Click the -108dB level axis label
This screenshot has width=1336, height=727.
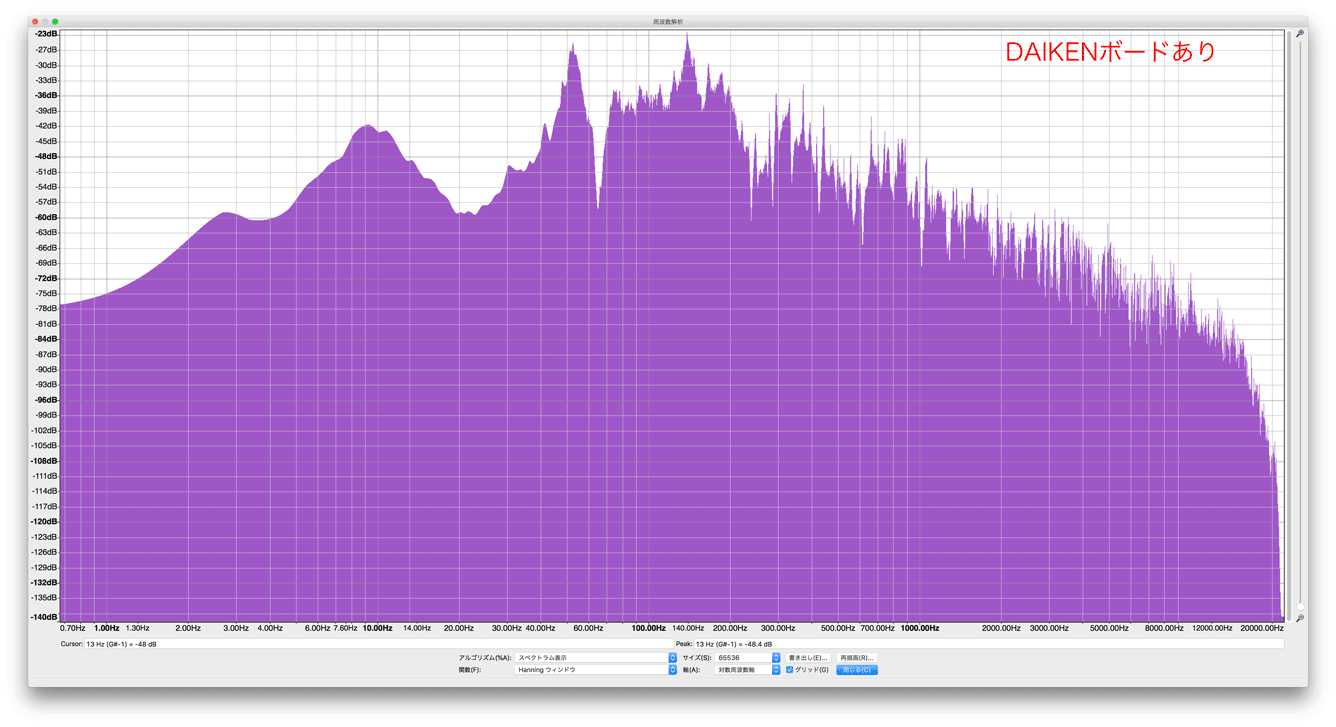click(45, 460)
